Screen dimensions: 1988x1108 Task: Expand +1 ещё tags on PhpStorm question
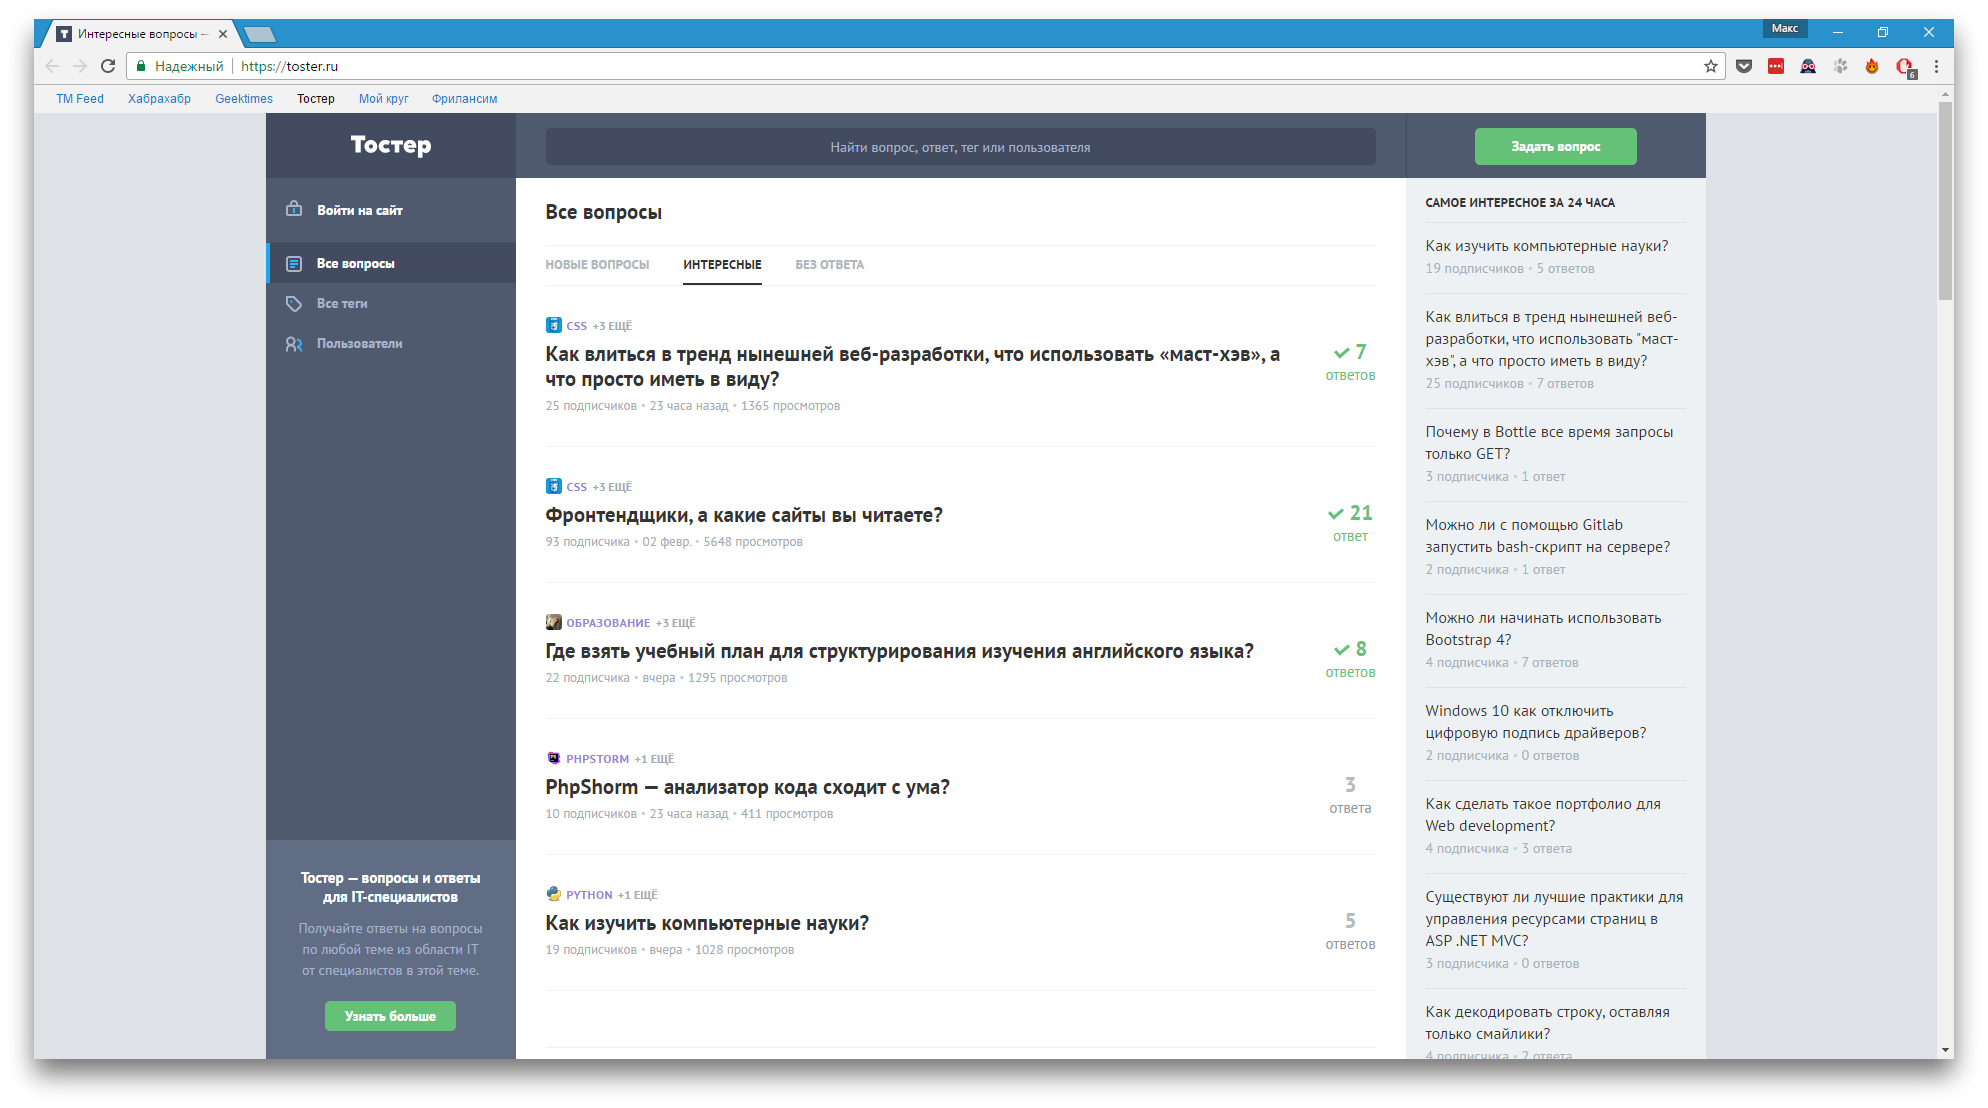point(654,759)
